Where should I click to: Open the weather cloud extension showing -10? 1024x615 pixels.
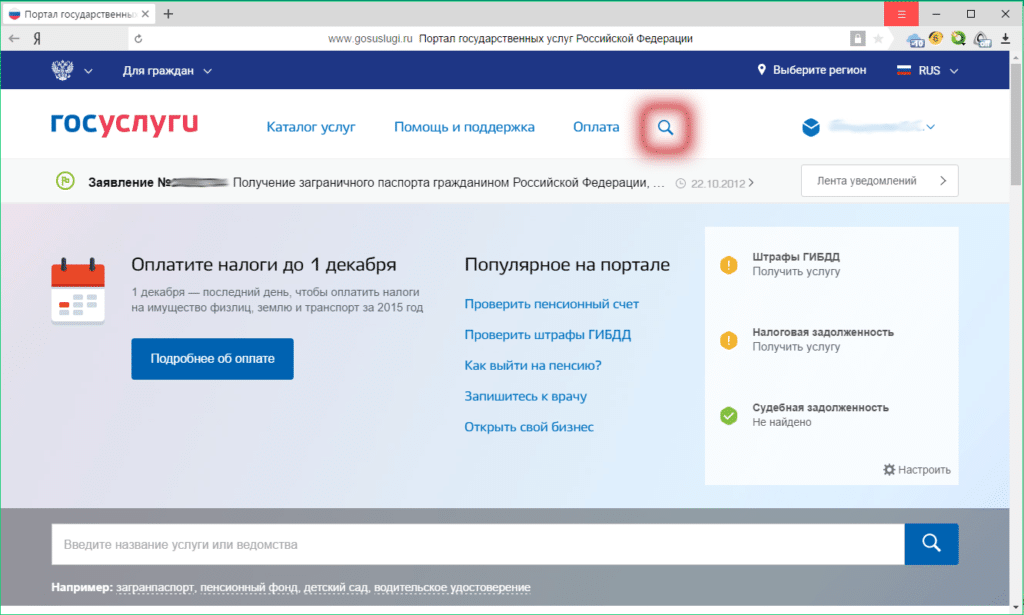(916, 40)
